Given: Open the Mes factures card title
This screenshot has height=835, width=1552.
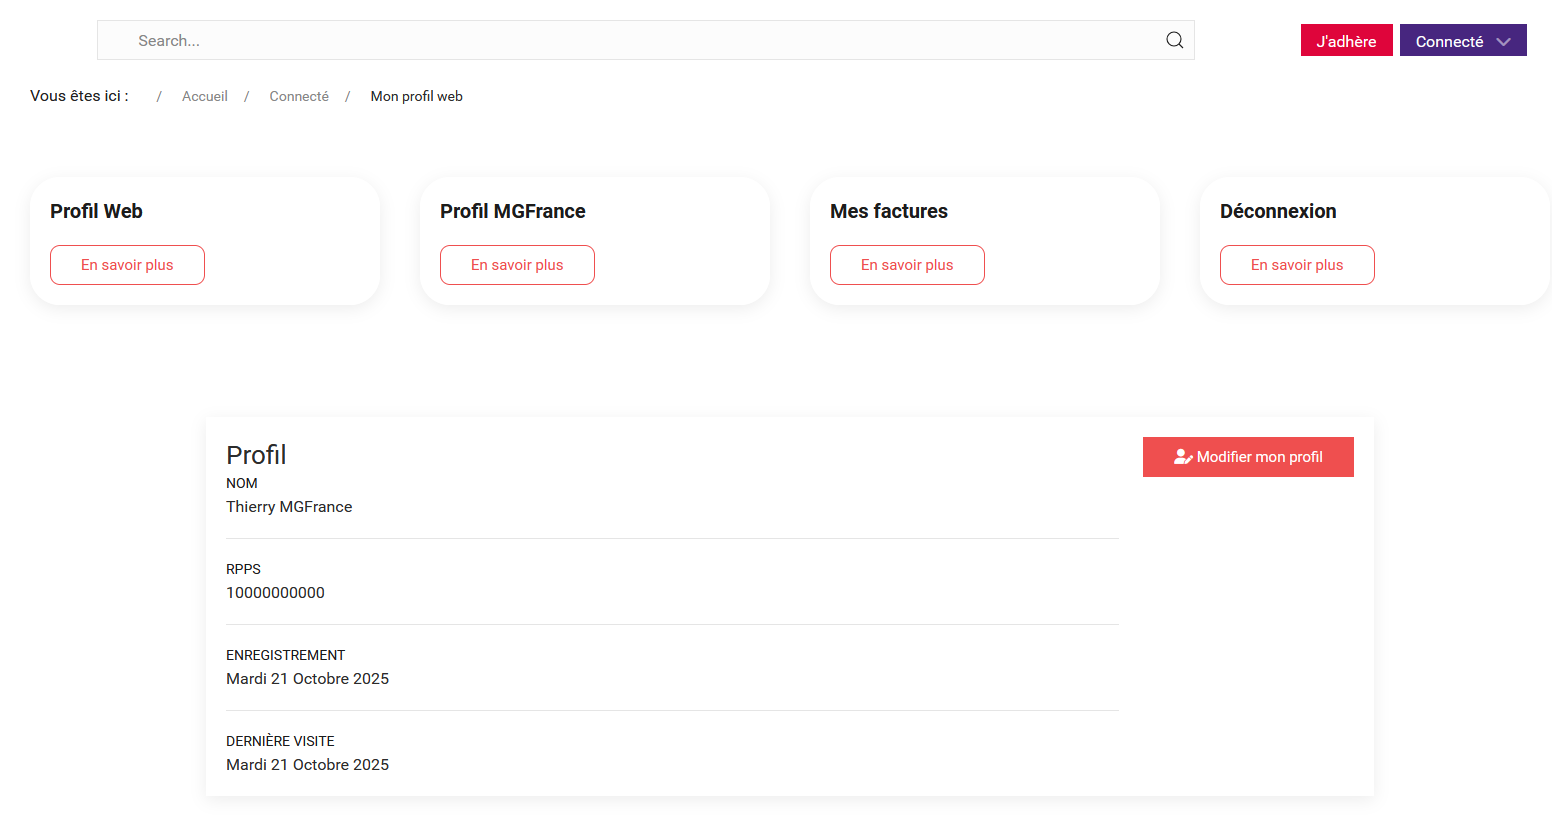Looking at the screenshot, I should tap(888, 211).
